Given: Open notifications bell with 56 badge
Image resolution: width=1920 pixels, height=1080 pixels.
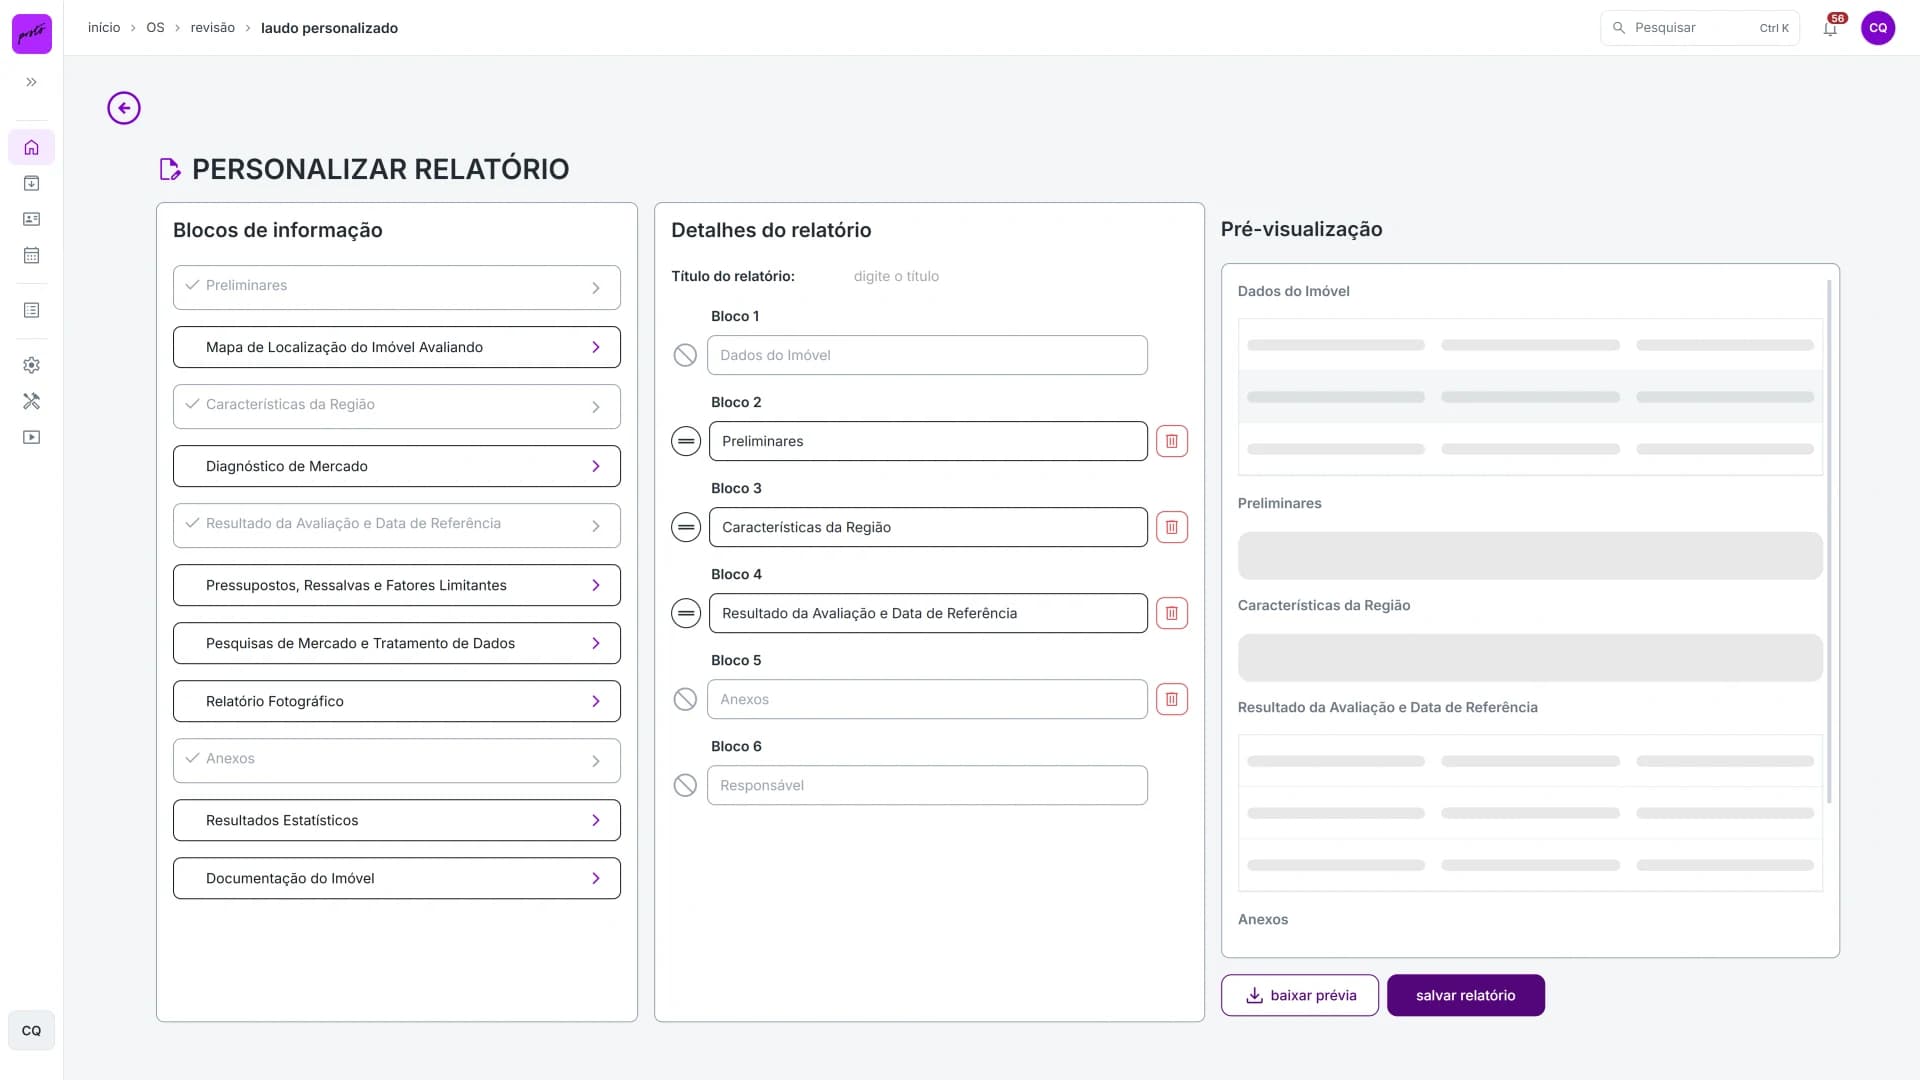Looking at the screenshot, I should 1830,28.
